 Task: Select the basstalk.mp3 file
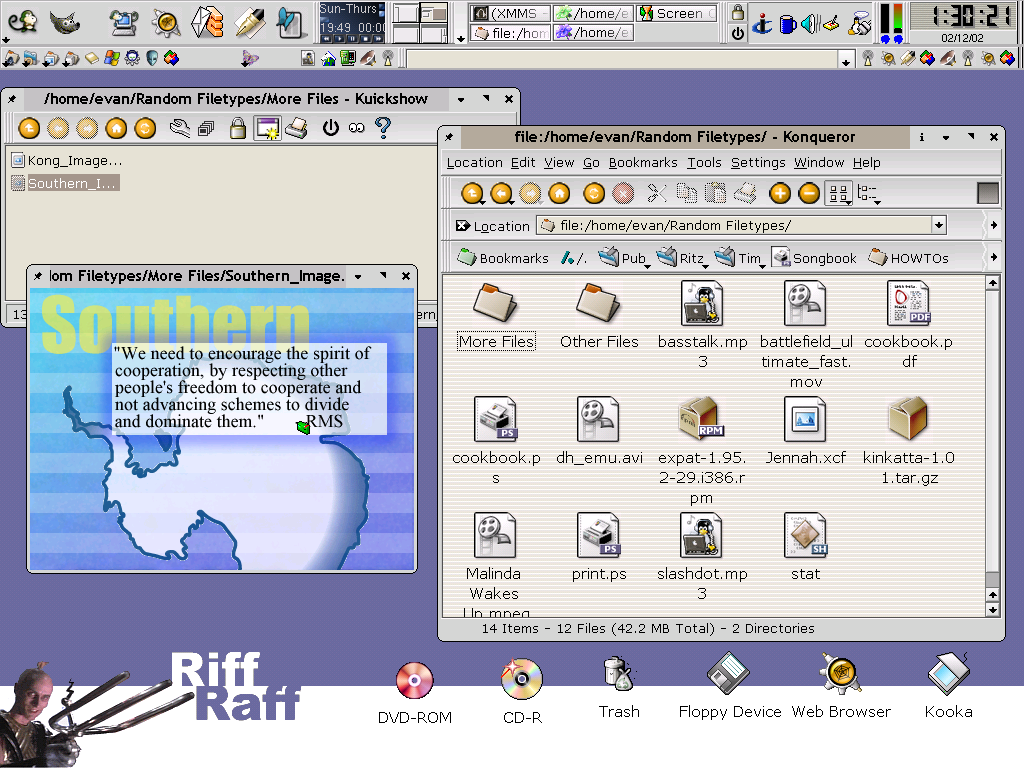[702, 325]
